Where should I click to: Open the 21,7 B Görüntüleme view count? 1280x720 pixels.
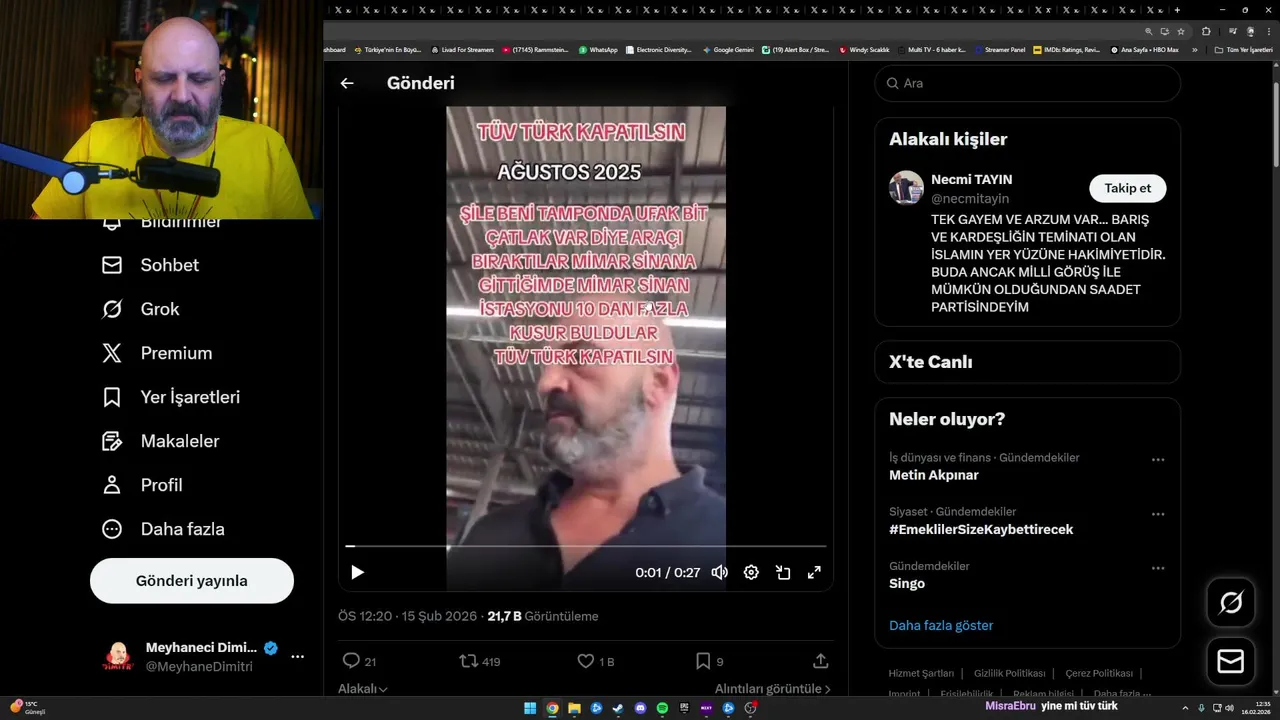pyautogui.click(x=543, y=616)
